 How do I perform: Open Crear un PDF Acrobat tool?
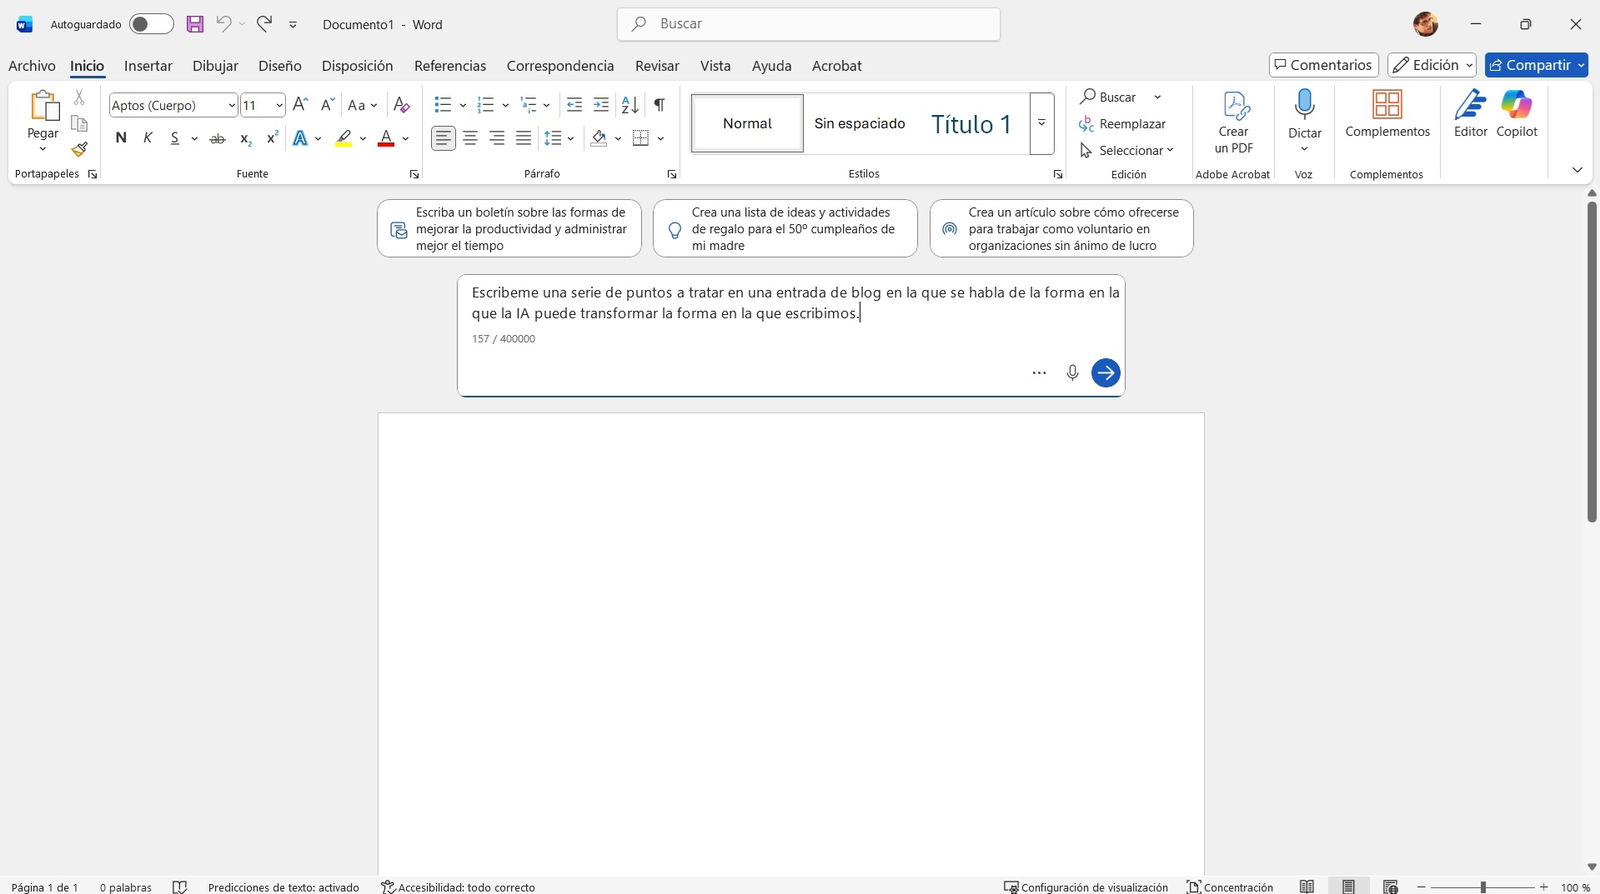click(x=1233, y=122)
